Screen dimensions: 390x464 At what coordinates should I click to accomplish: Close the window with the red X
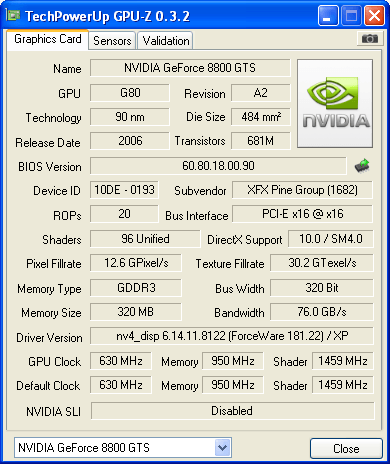pyautogui.click(x=374, y=16)
